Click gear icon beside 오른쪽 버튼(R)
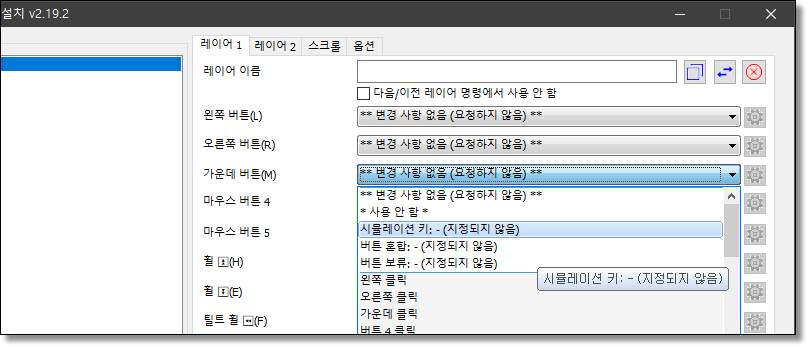Image resolution: width=808 pixels, height=362 pixels. (755, 146)
